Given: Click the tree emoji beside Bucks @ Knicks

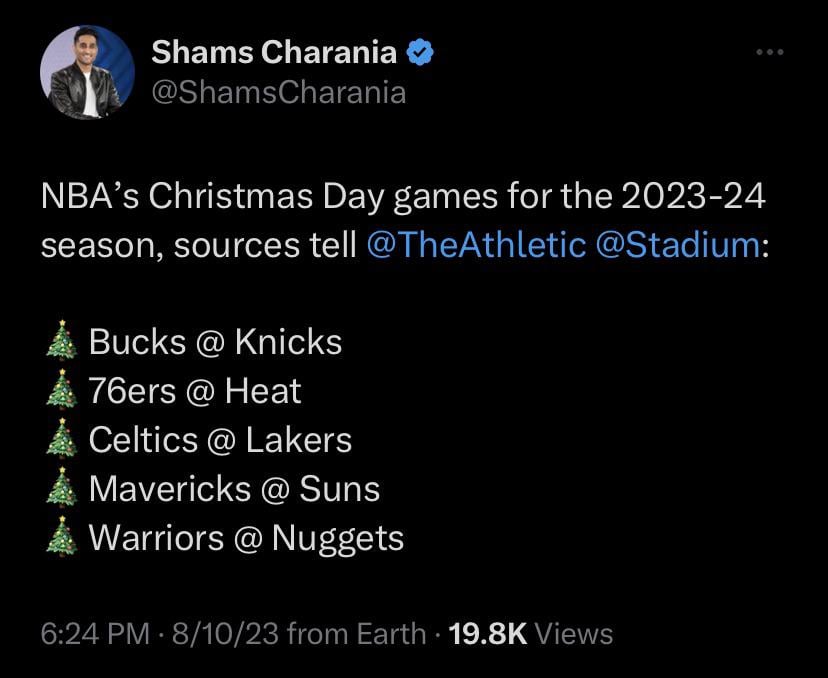Looking at the screenshot, I should coord(62,342).
